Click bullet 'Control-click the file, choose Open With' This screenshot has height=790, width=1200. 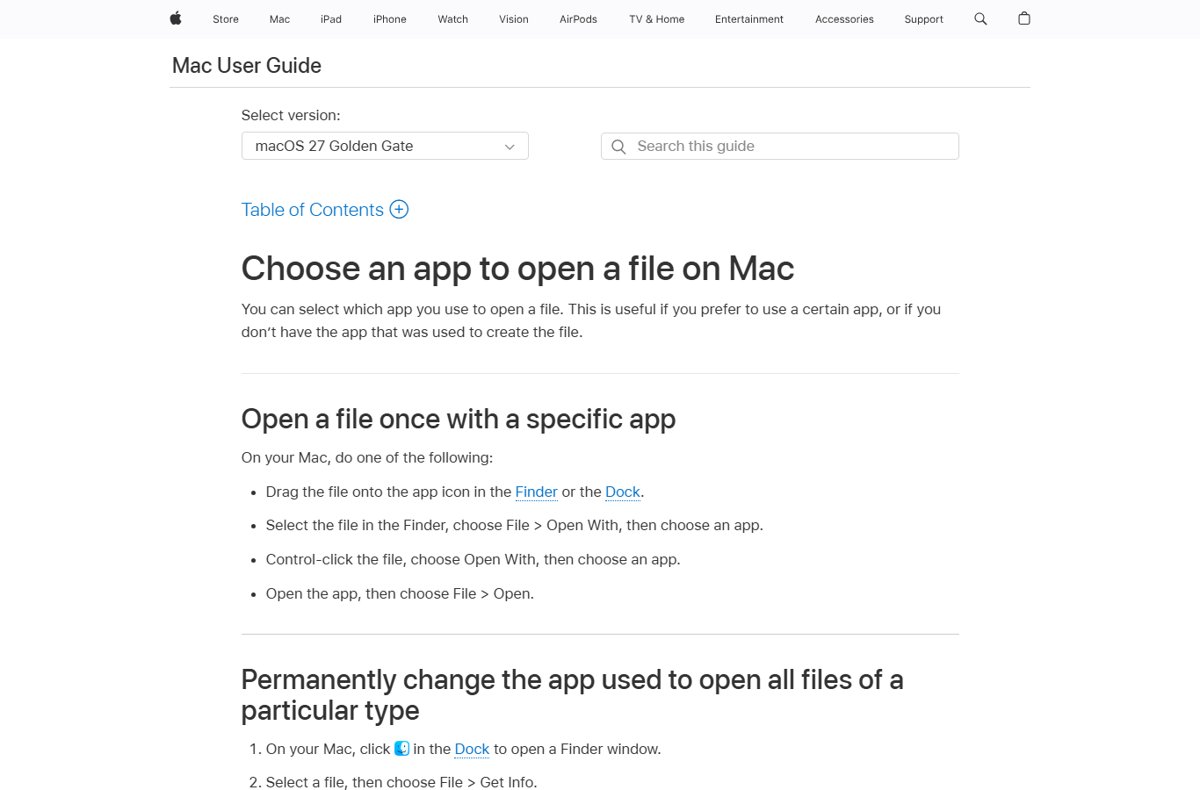coord(473,559)
